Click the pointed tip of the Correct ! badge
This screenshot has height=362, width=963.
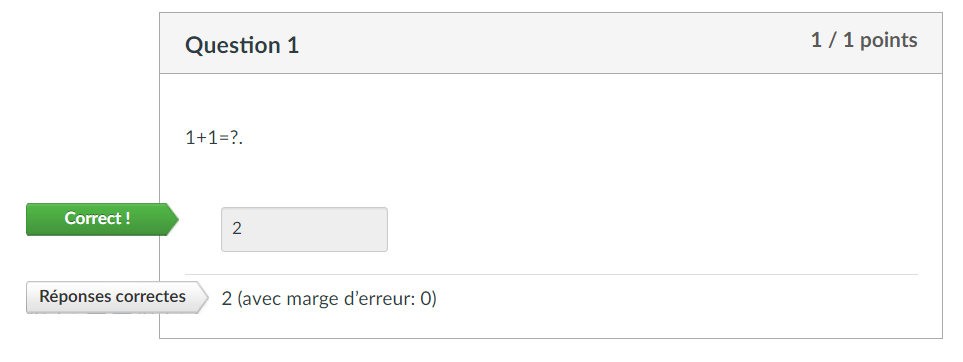pyautogui.click(x=174, y=219)
